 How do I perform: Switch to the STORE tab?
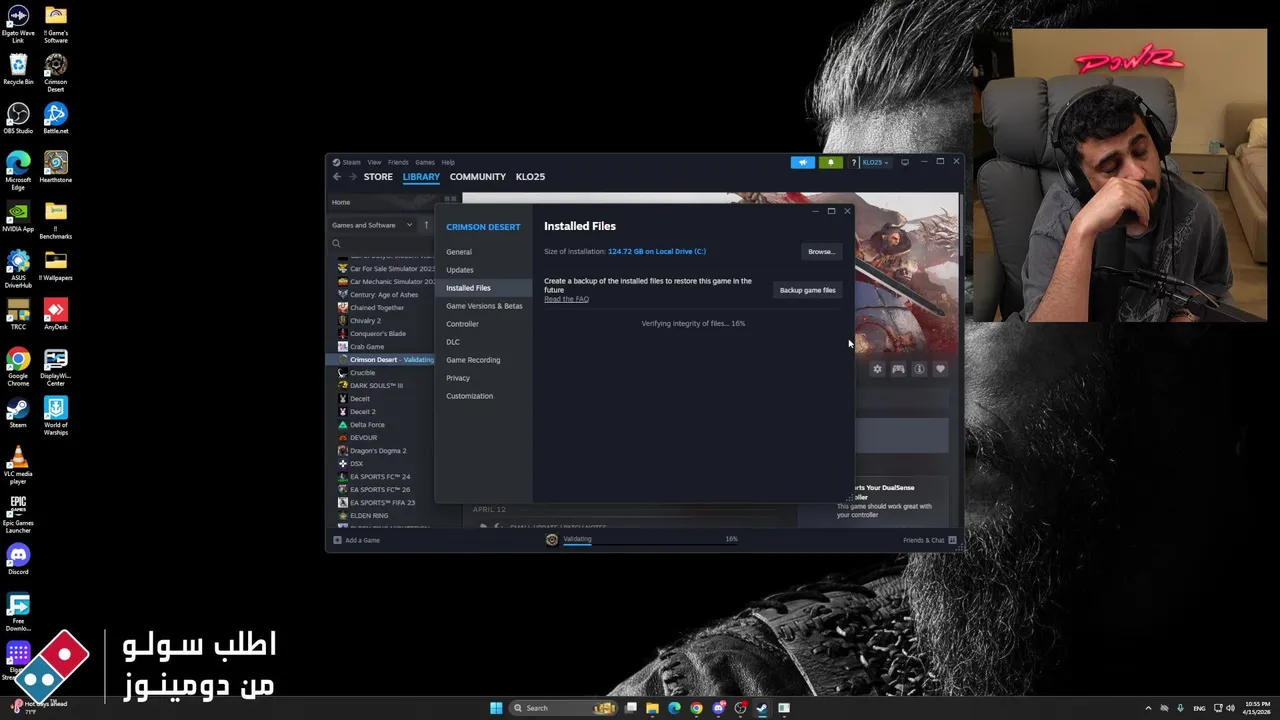378,177
